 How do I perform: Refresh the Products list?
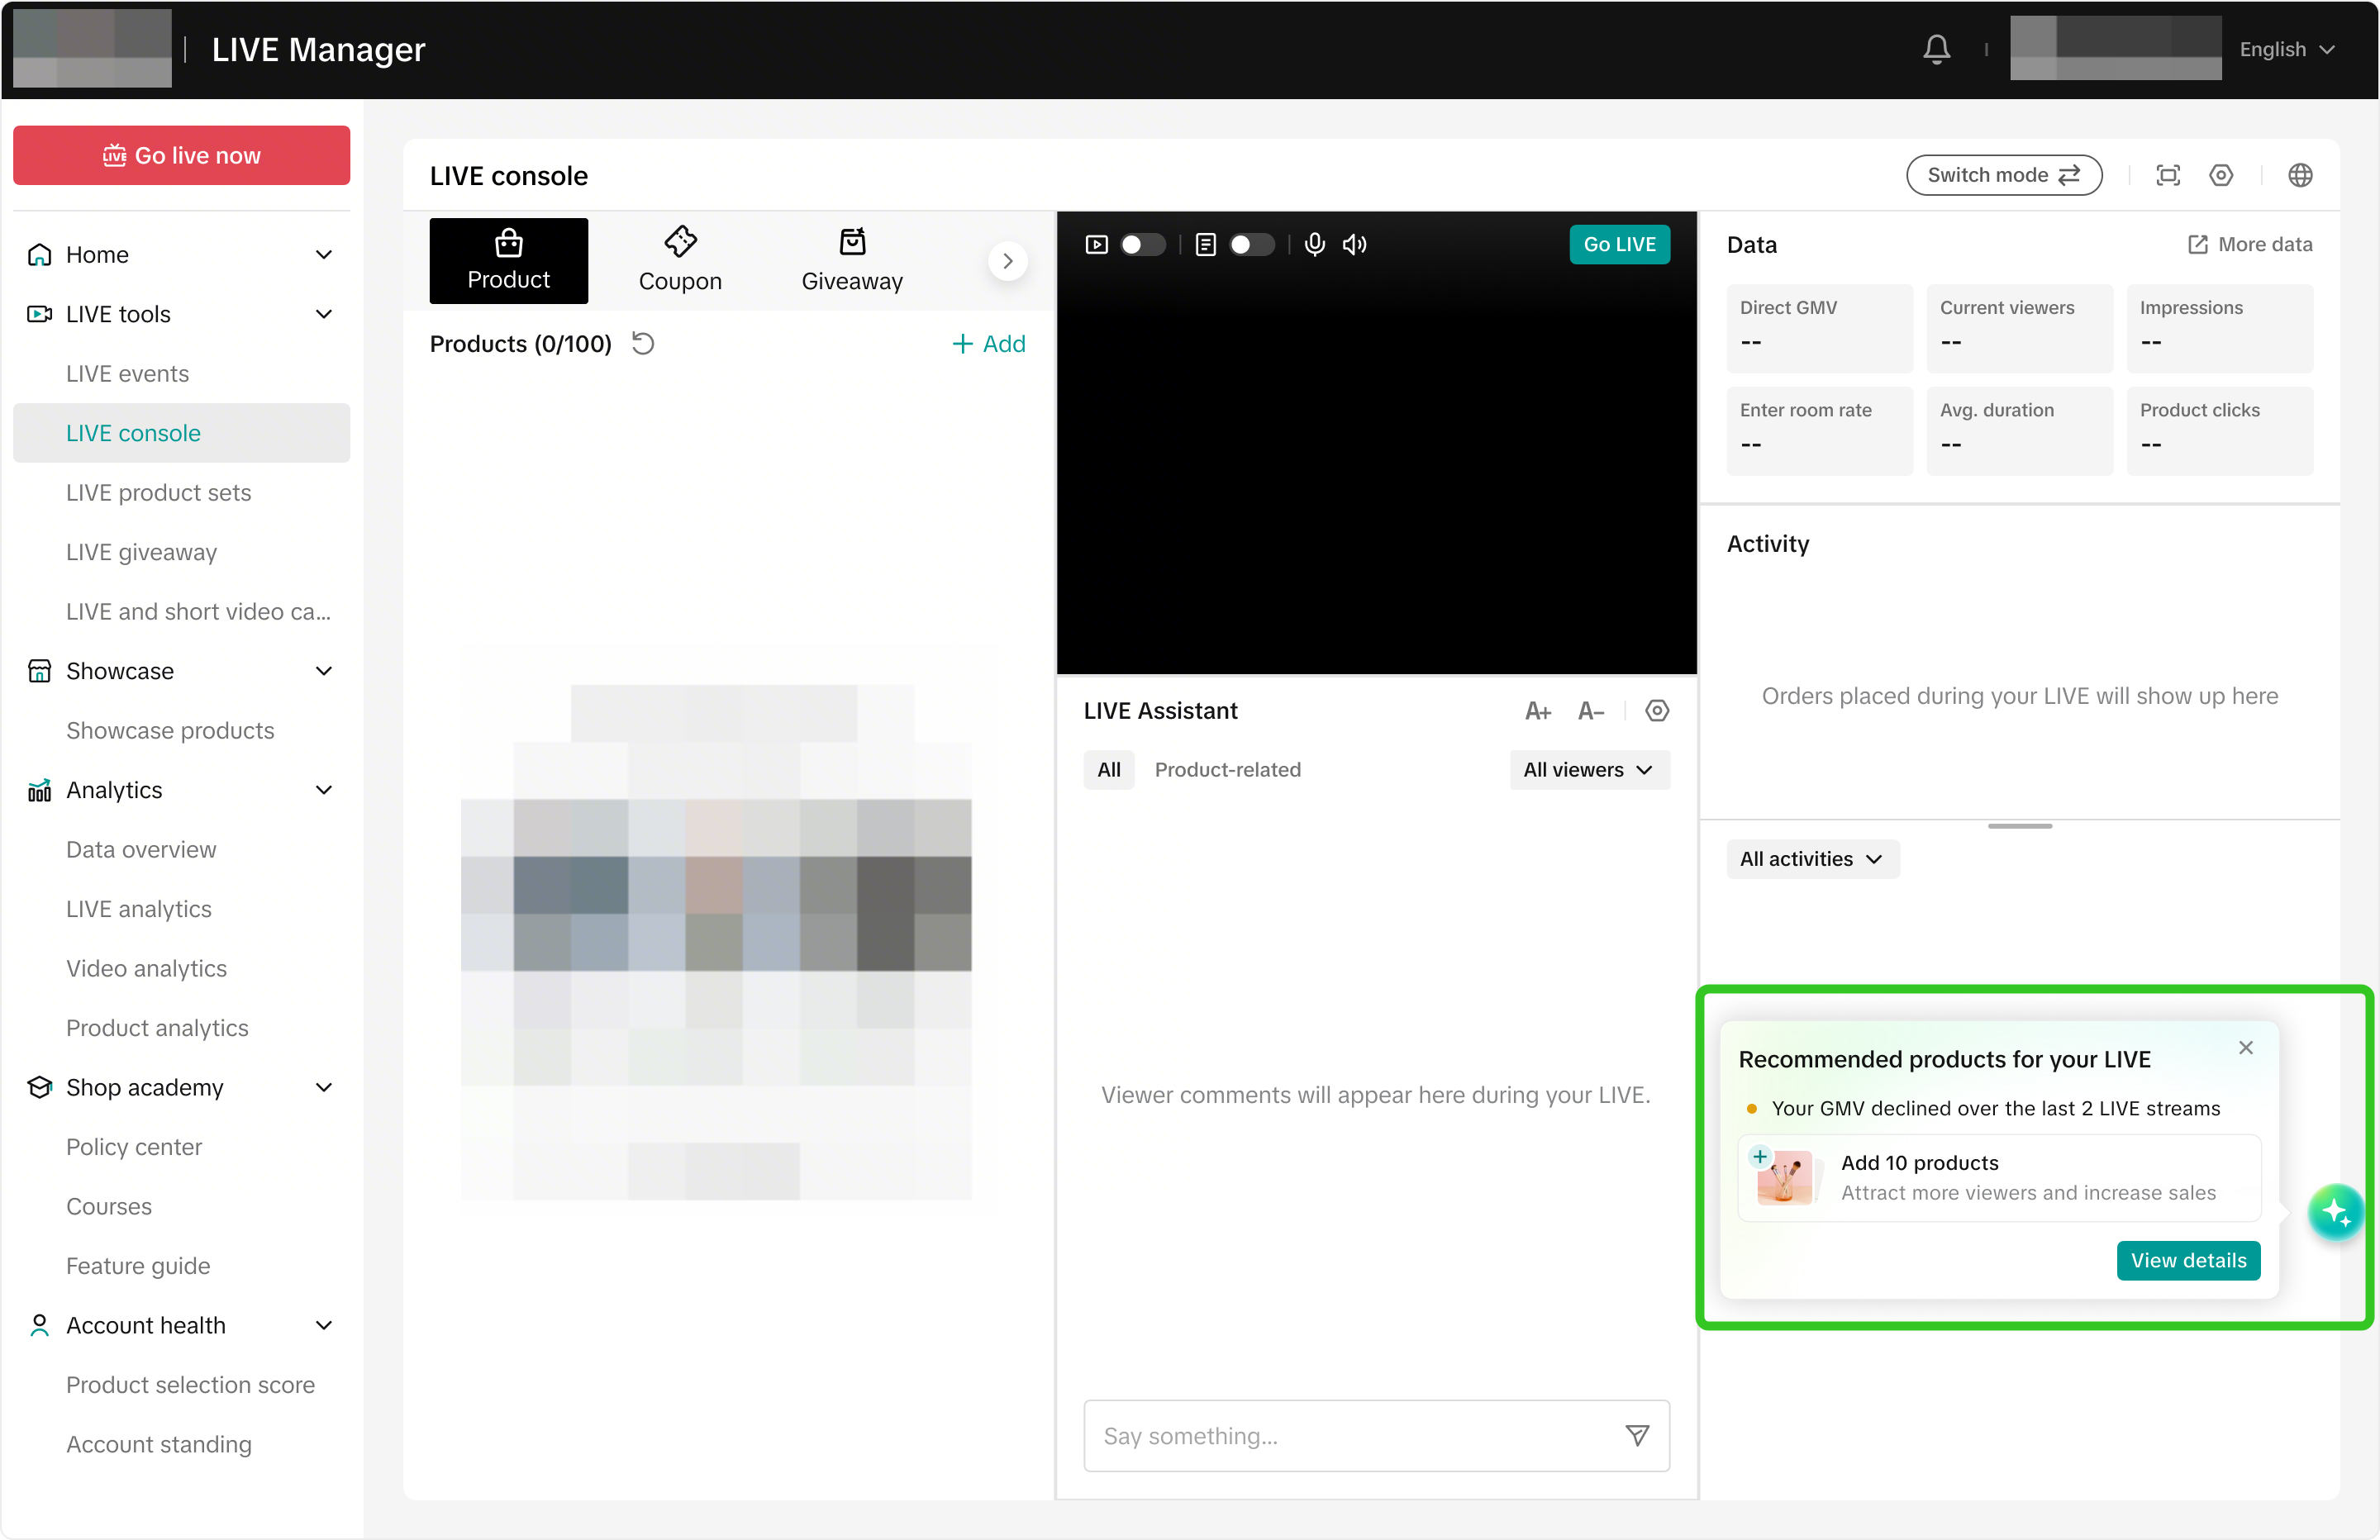pyautogui.click(x=643, y=344)
